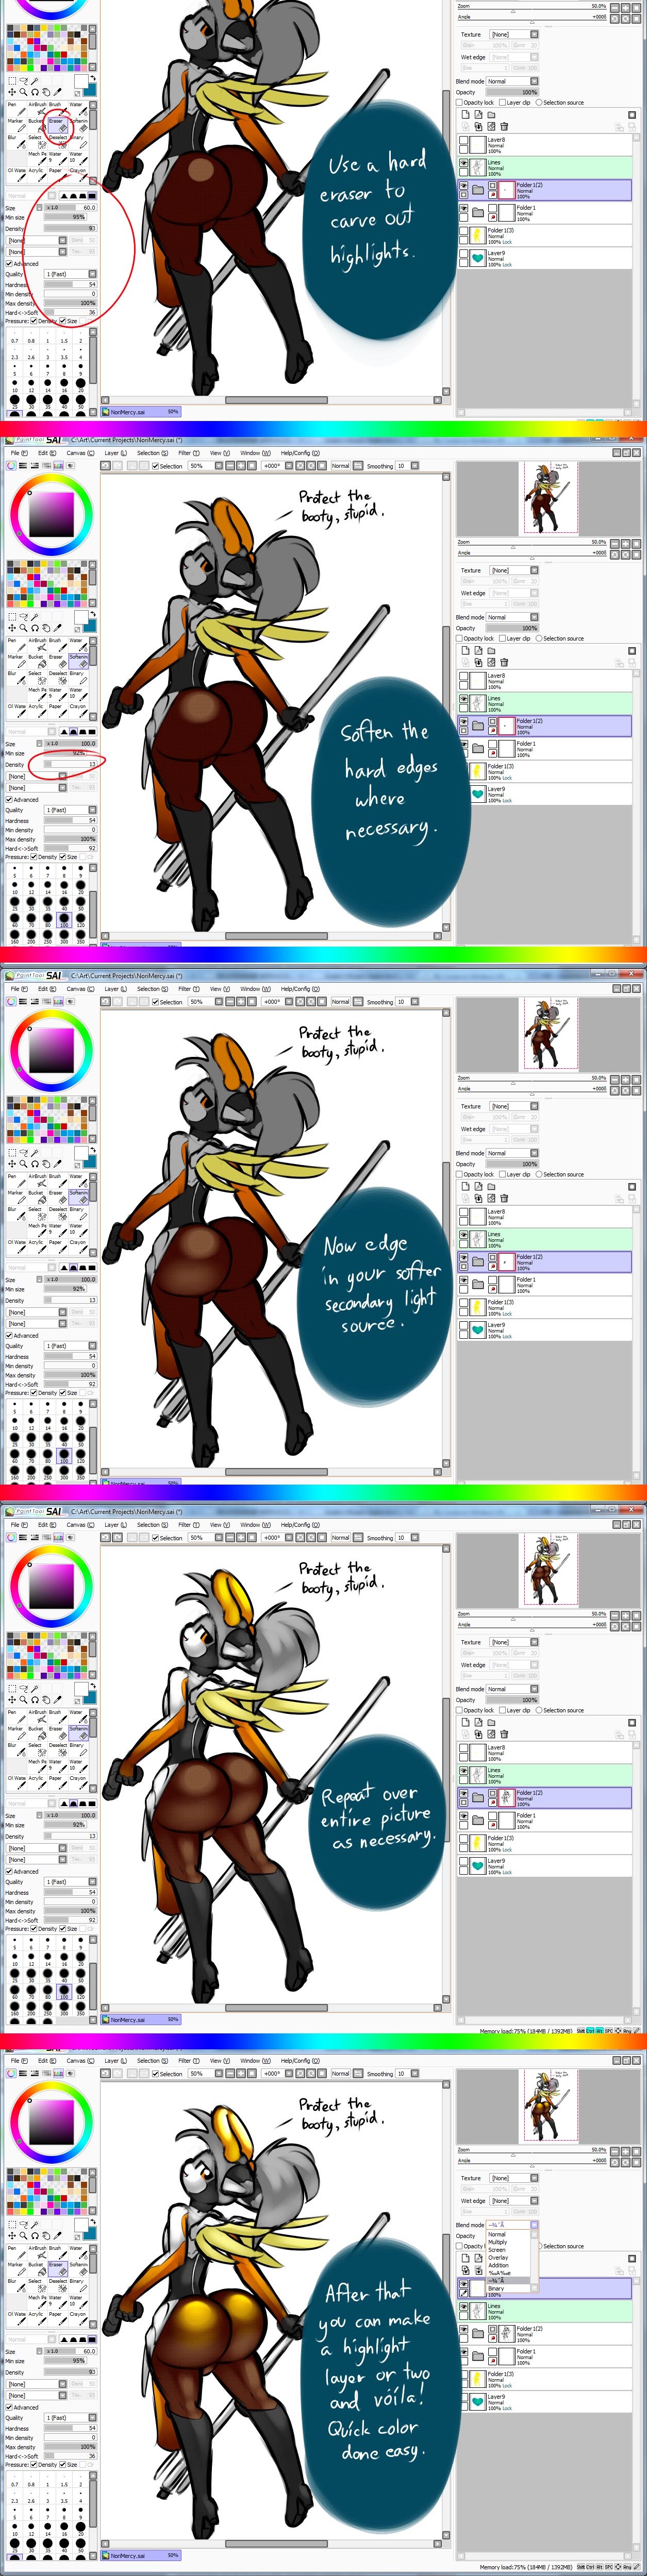Click NonMercy.sai document tab in 'Repeat over entire picture' screenshot

[141, 2020]
